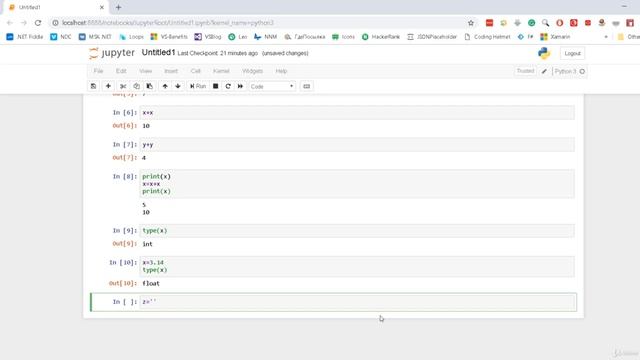
Task: Rename the notebook title Untitled1
Action: coord(158,53)
